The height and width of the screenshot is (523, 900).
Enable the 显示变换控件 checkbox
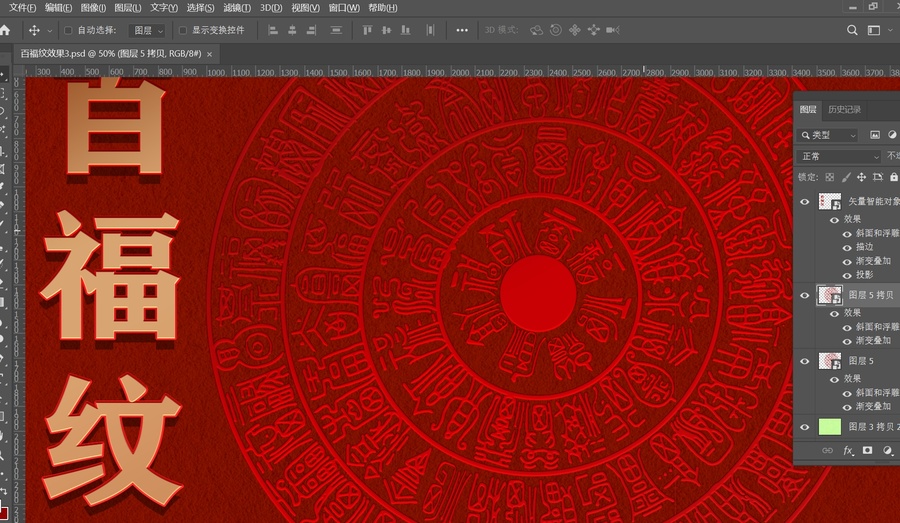(183, 30)
